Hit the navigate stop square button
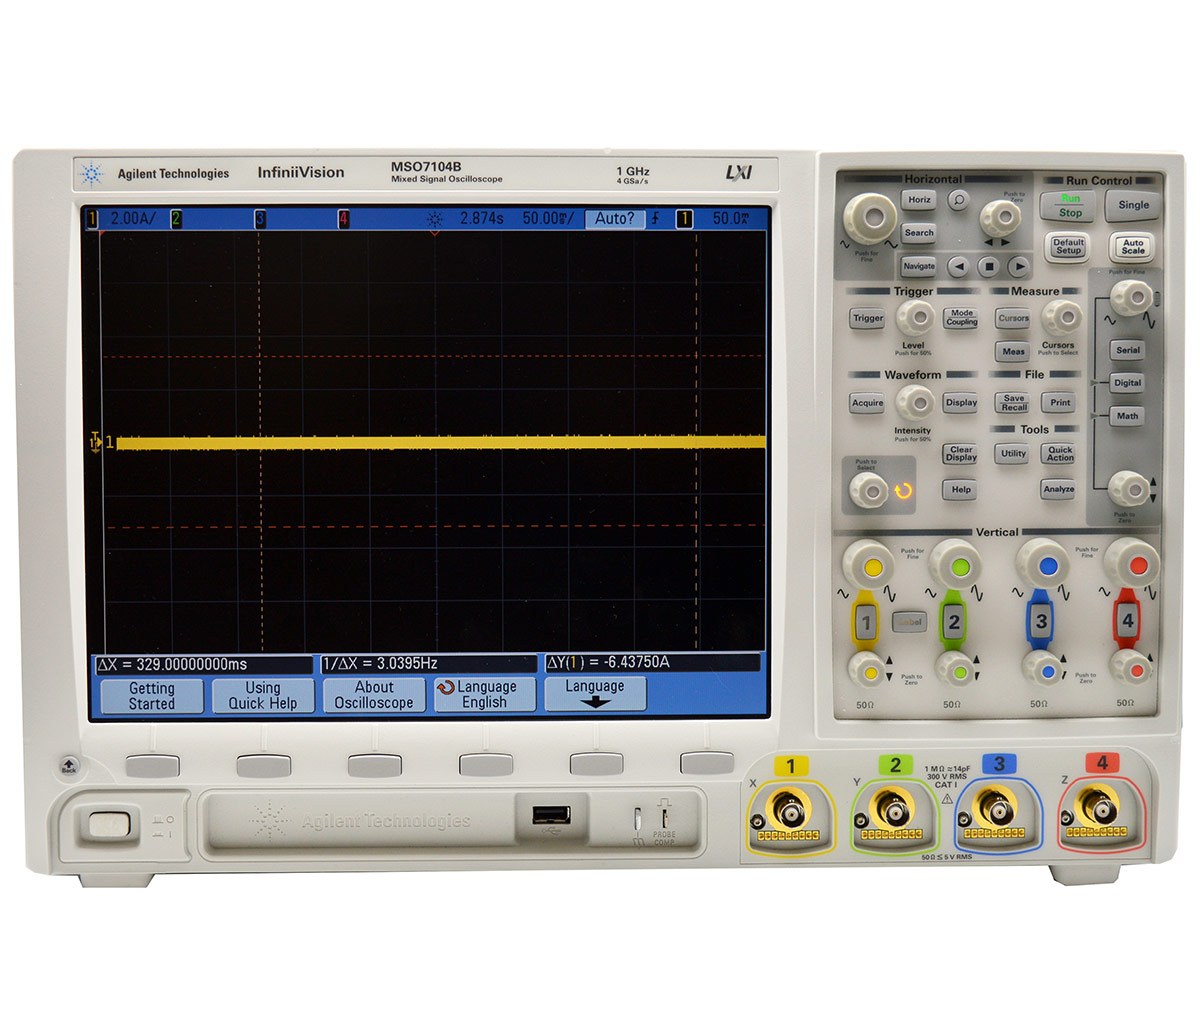Image resolution: width=1200 pixels, height=1024 pixels. pos(988,267)
